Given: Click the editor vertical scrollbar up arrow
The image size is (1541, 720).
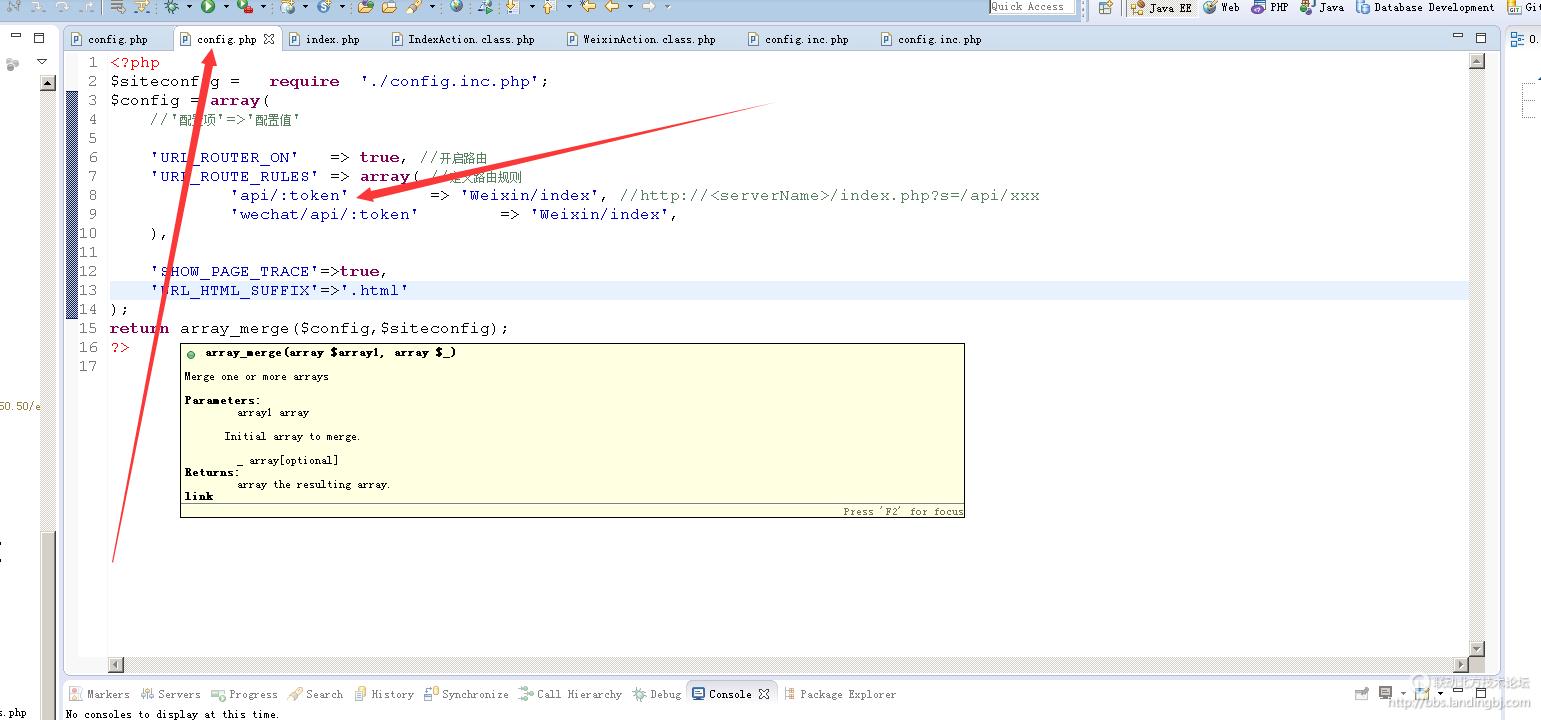Looking at the screenshot, I should (x=1477, y=62).
